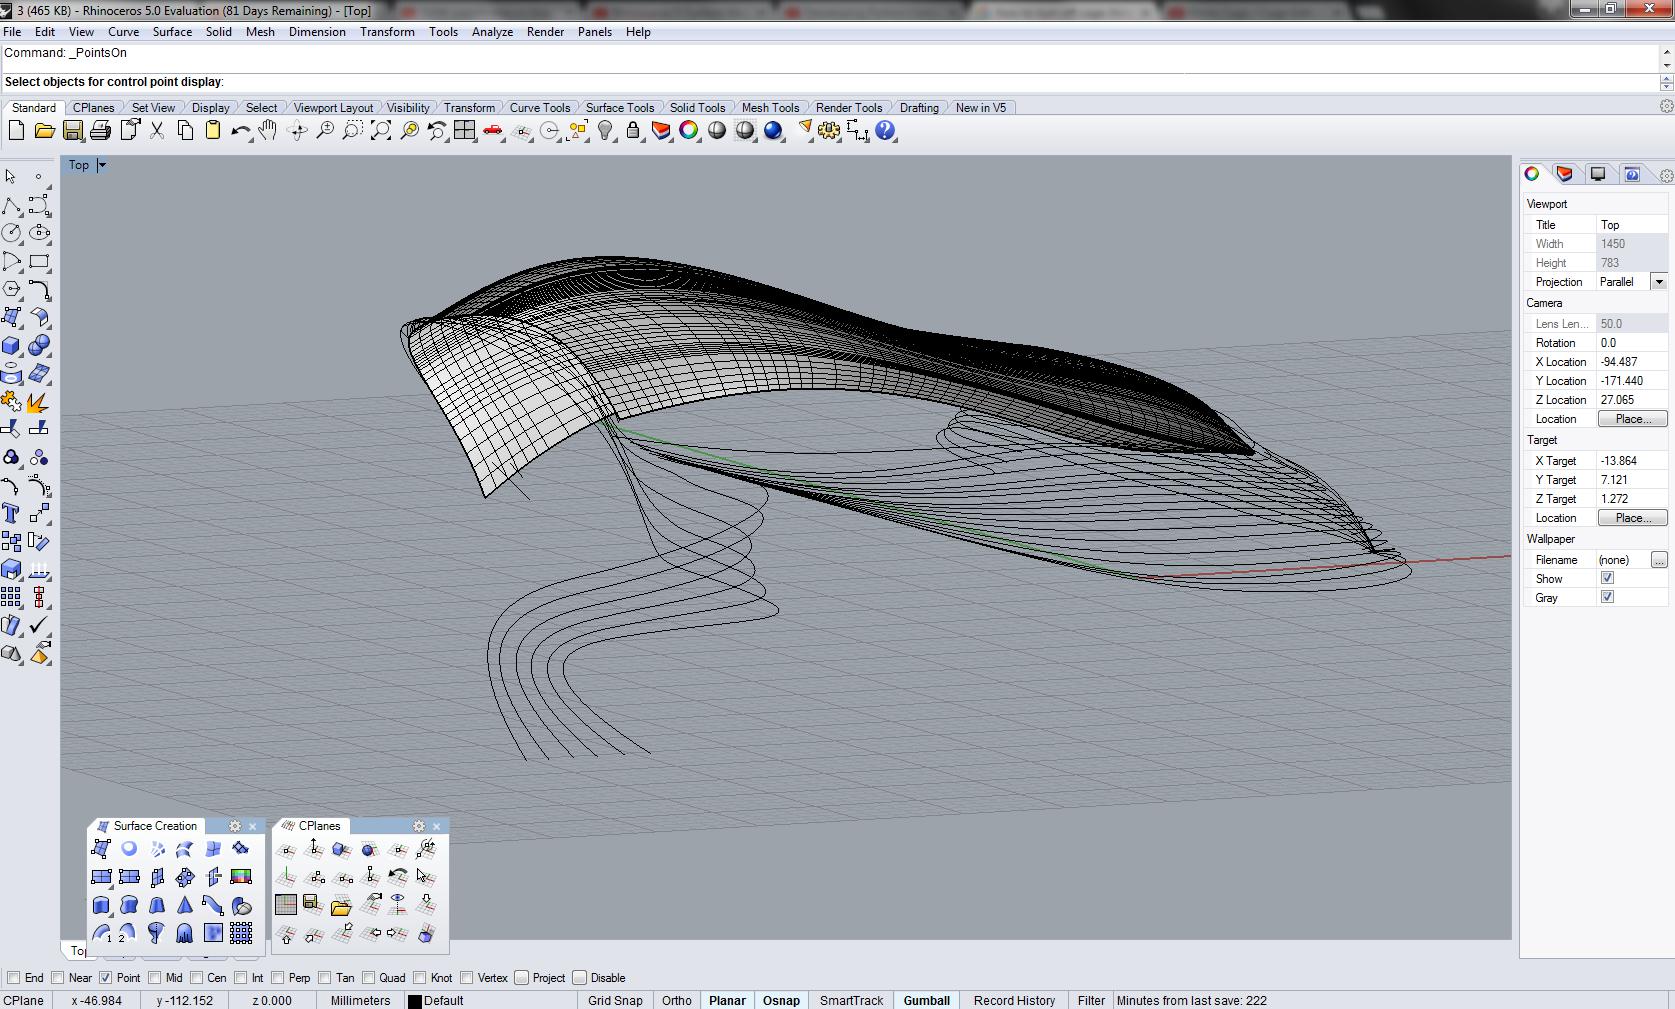The width and height of the screenshot is (1675, 1009).
Task: Click the Wallpaper Filename browse button
Action: 1659,560
